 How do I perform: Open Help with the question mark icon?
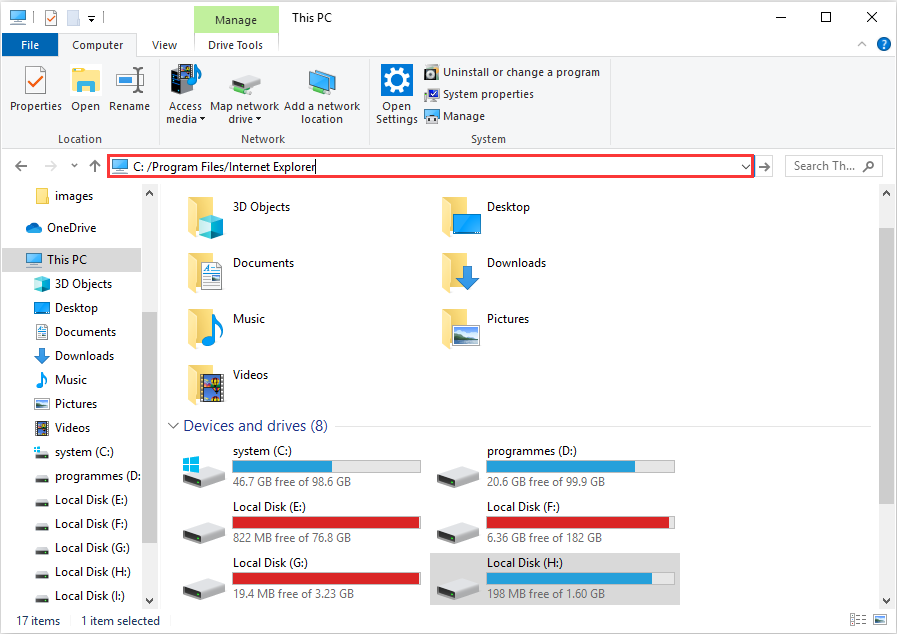(884, 44)
